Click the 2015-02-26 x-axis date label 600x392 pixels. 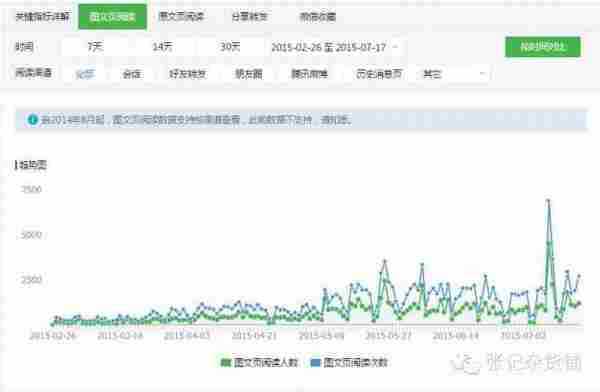point(52,336)
